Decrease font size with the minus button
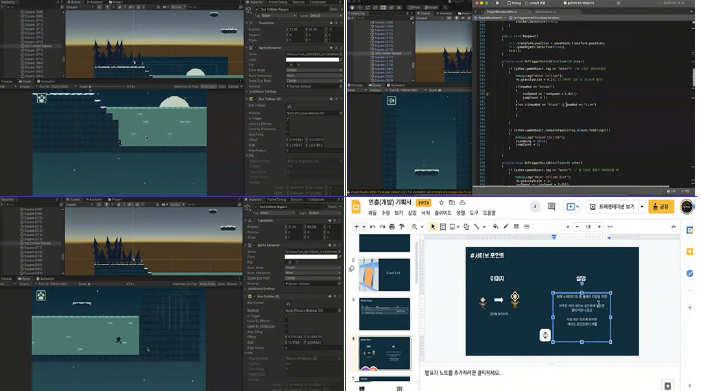Image resolution: width=701 pixels, height=391 pixels. pyautogui.click(x=577, y=227)
